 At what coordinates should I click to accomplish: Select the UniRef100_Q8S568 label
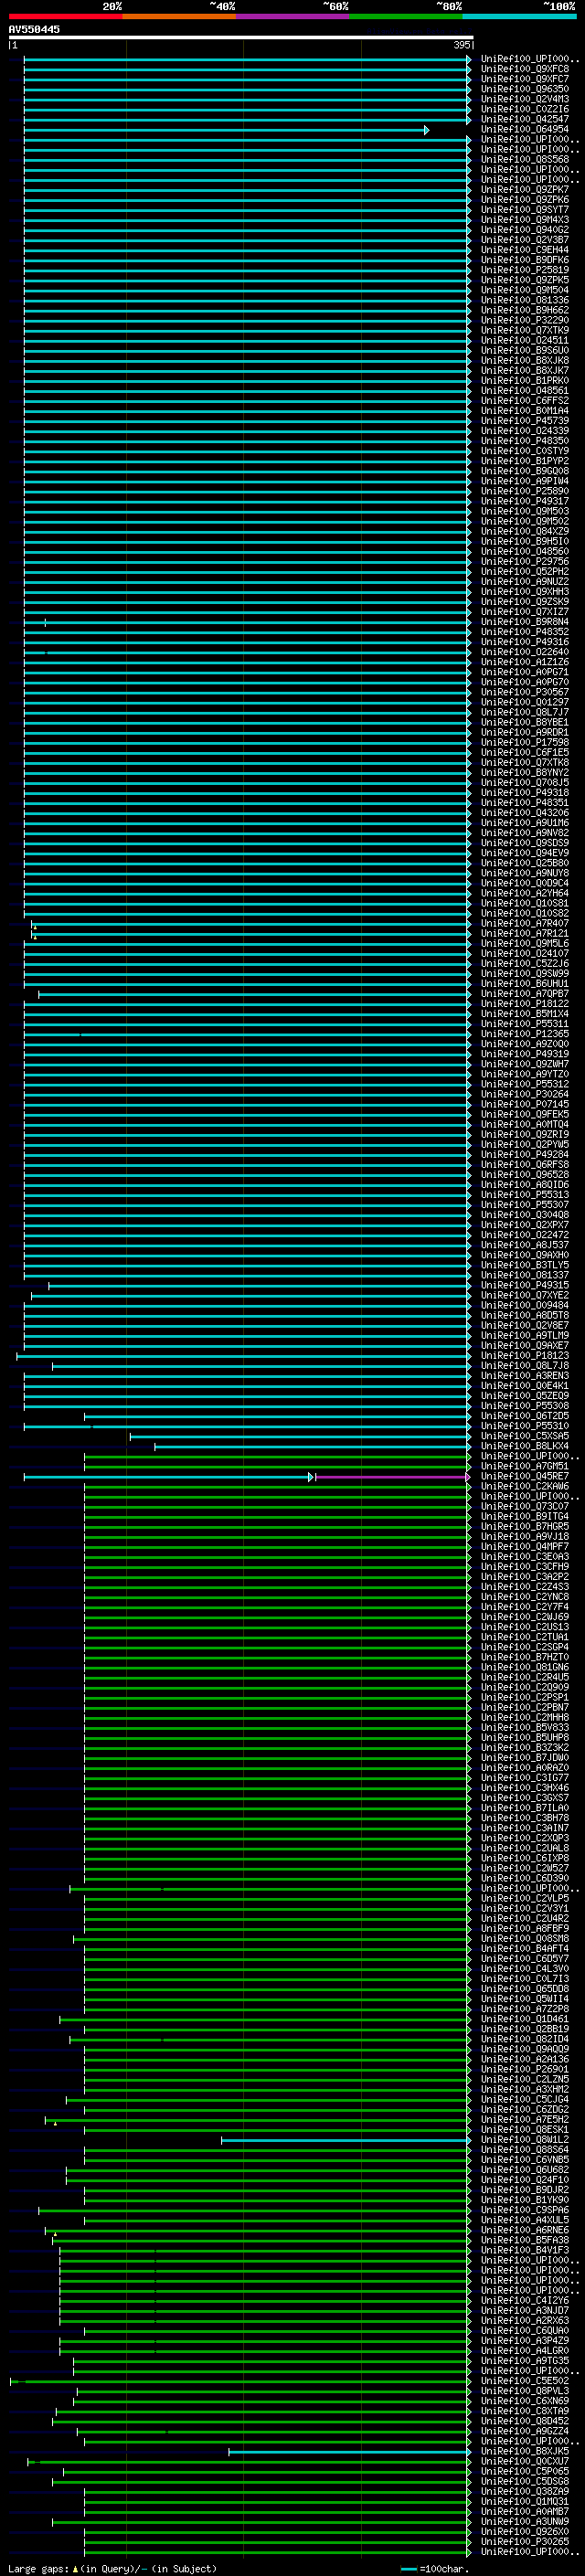525,159
